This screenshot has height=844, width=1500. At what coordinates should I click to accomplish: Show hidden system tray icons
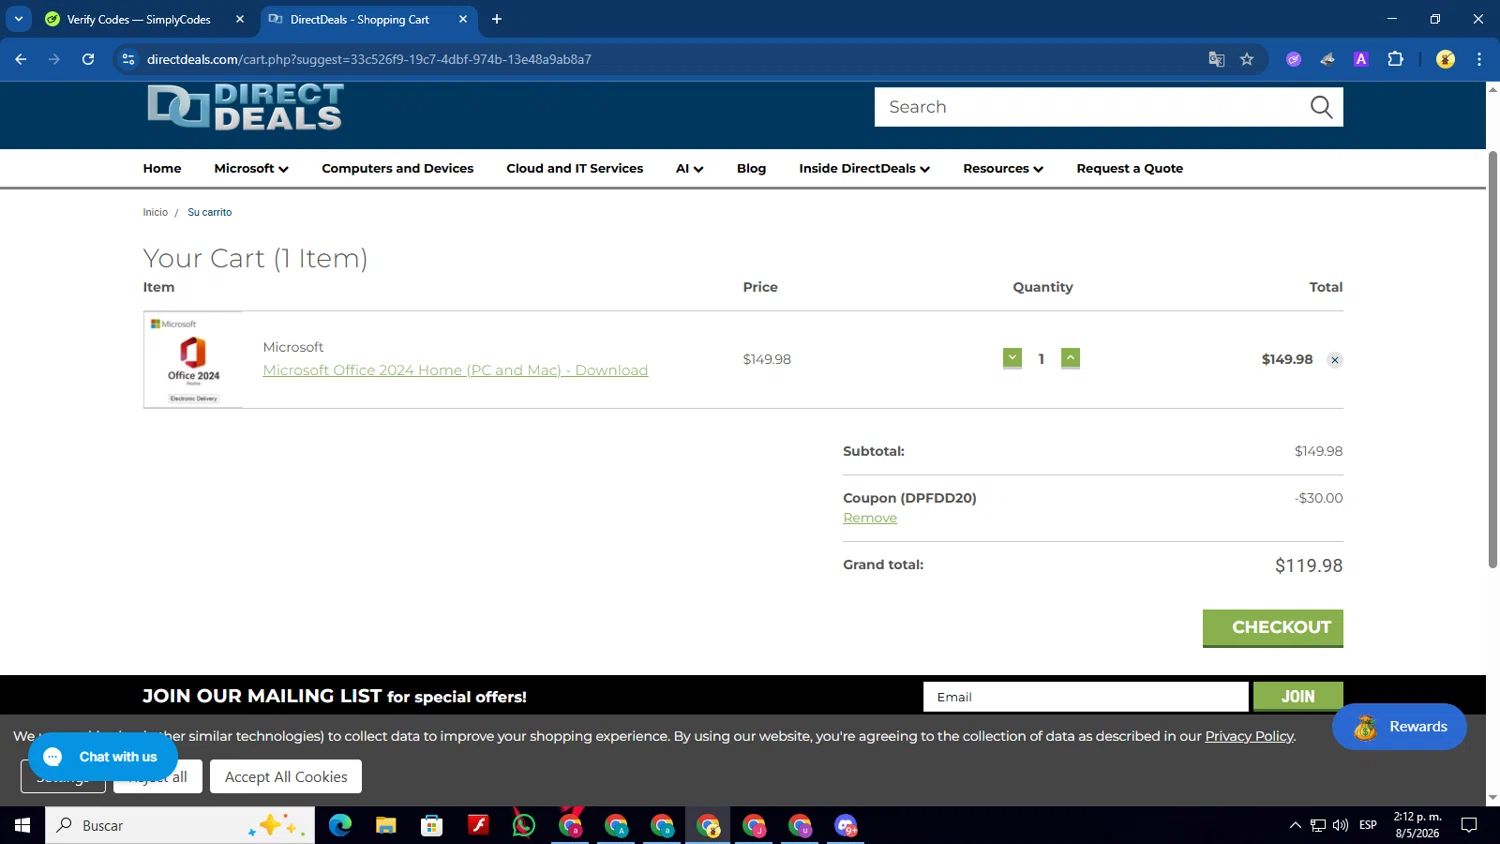[1295, 825]
